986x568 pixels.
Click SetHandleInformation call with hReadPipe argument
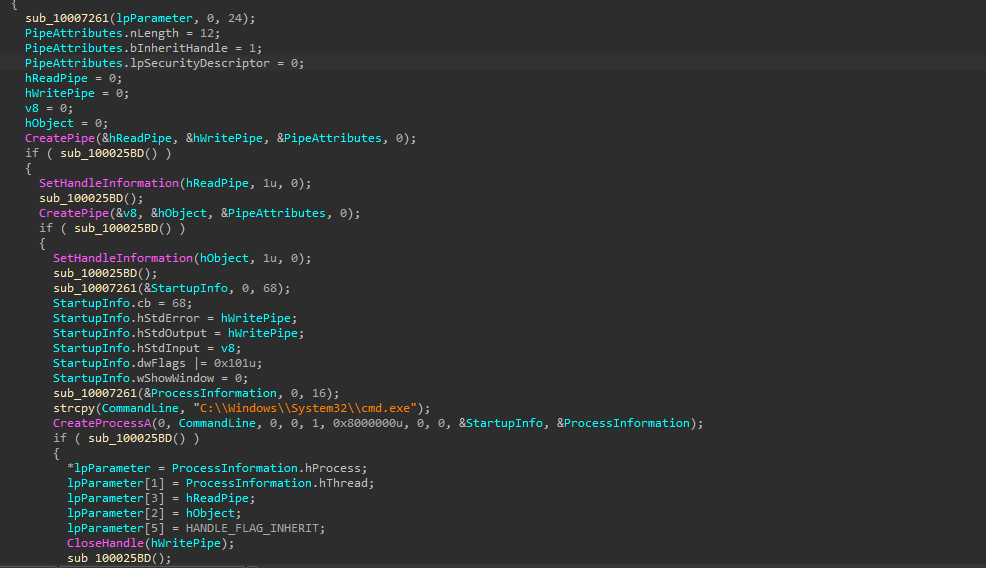pyautogui.click(x=109, y=183)
